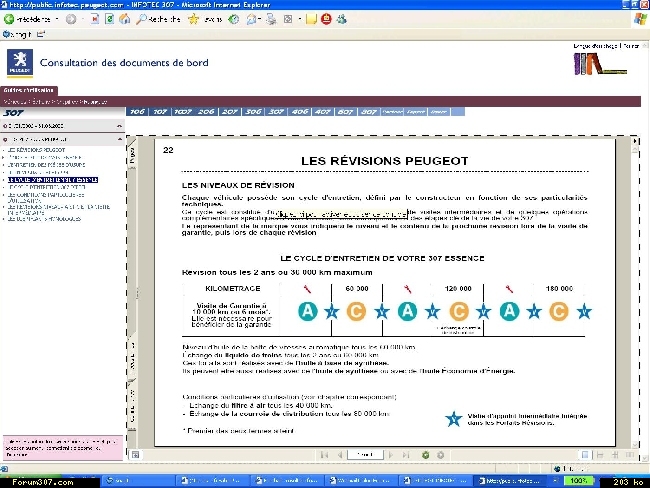This screenshot has width=650, height=488.
Task: Switch to first document taskbar button
Action: pos(212,481)
